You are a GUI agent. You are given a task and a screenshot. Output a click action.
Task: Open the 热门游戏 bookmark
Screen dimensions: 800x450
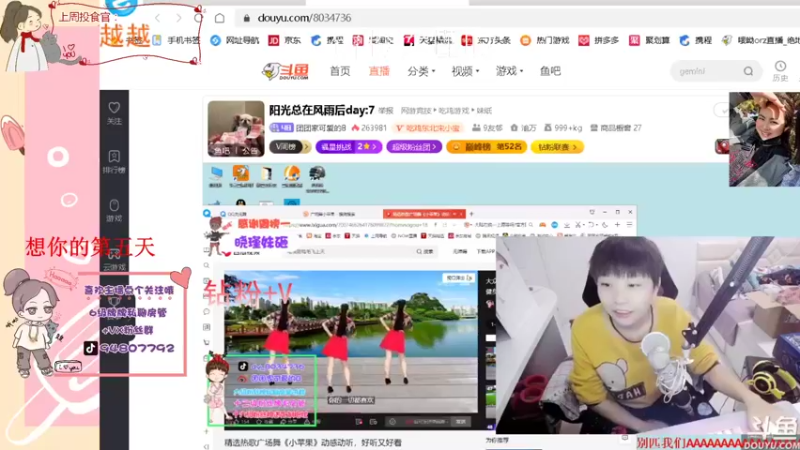click(x=545, y=40)
